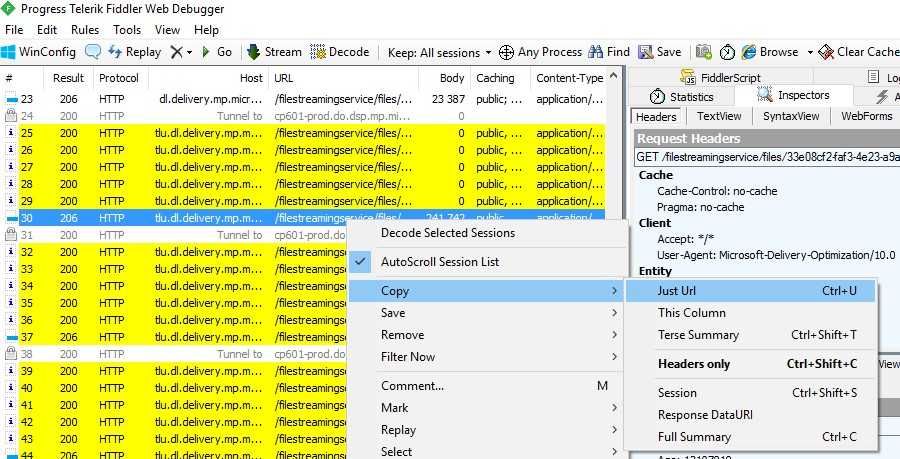The height and width of the screenshot is (459, 900).
Task: Choose Just Url in Copy submenu
Action: tap(678, 291)
